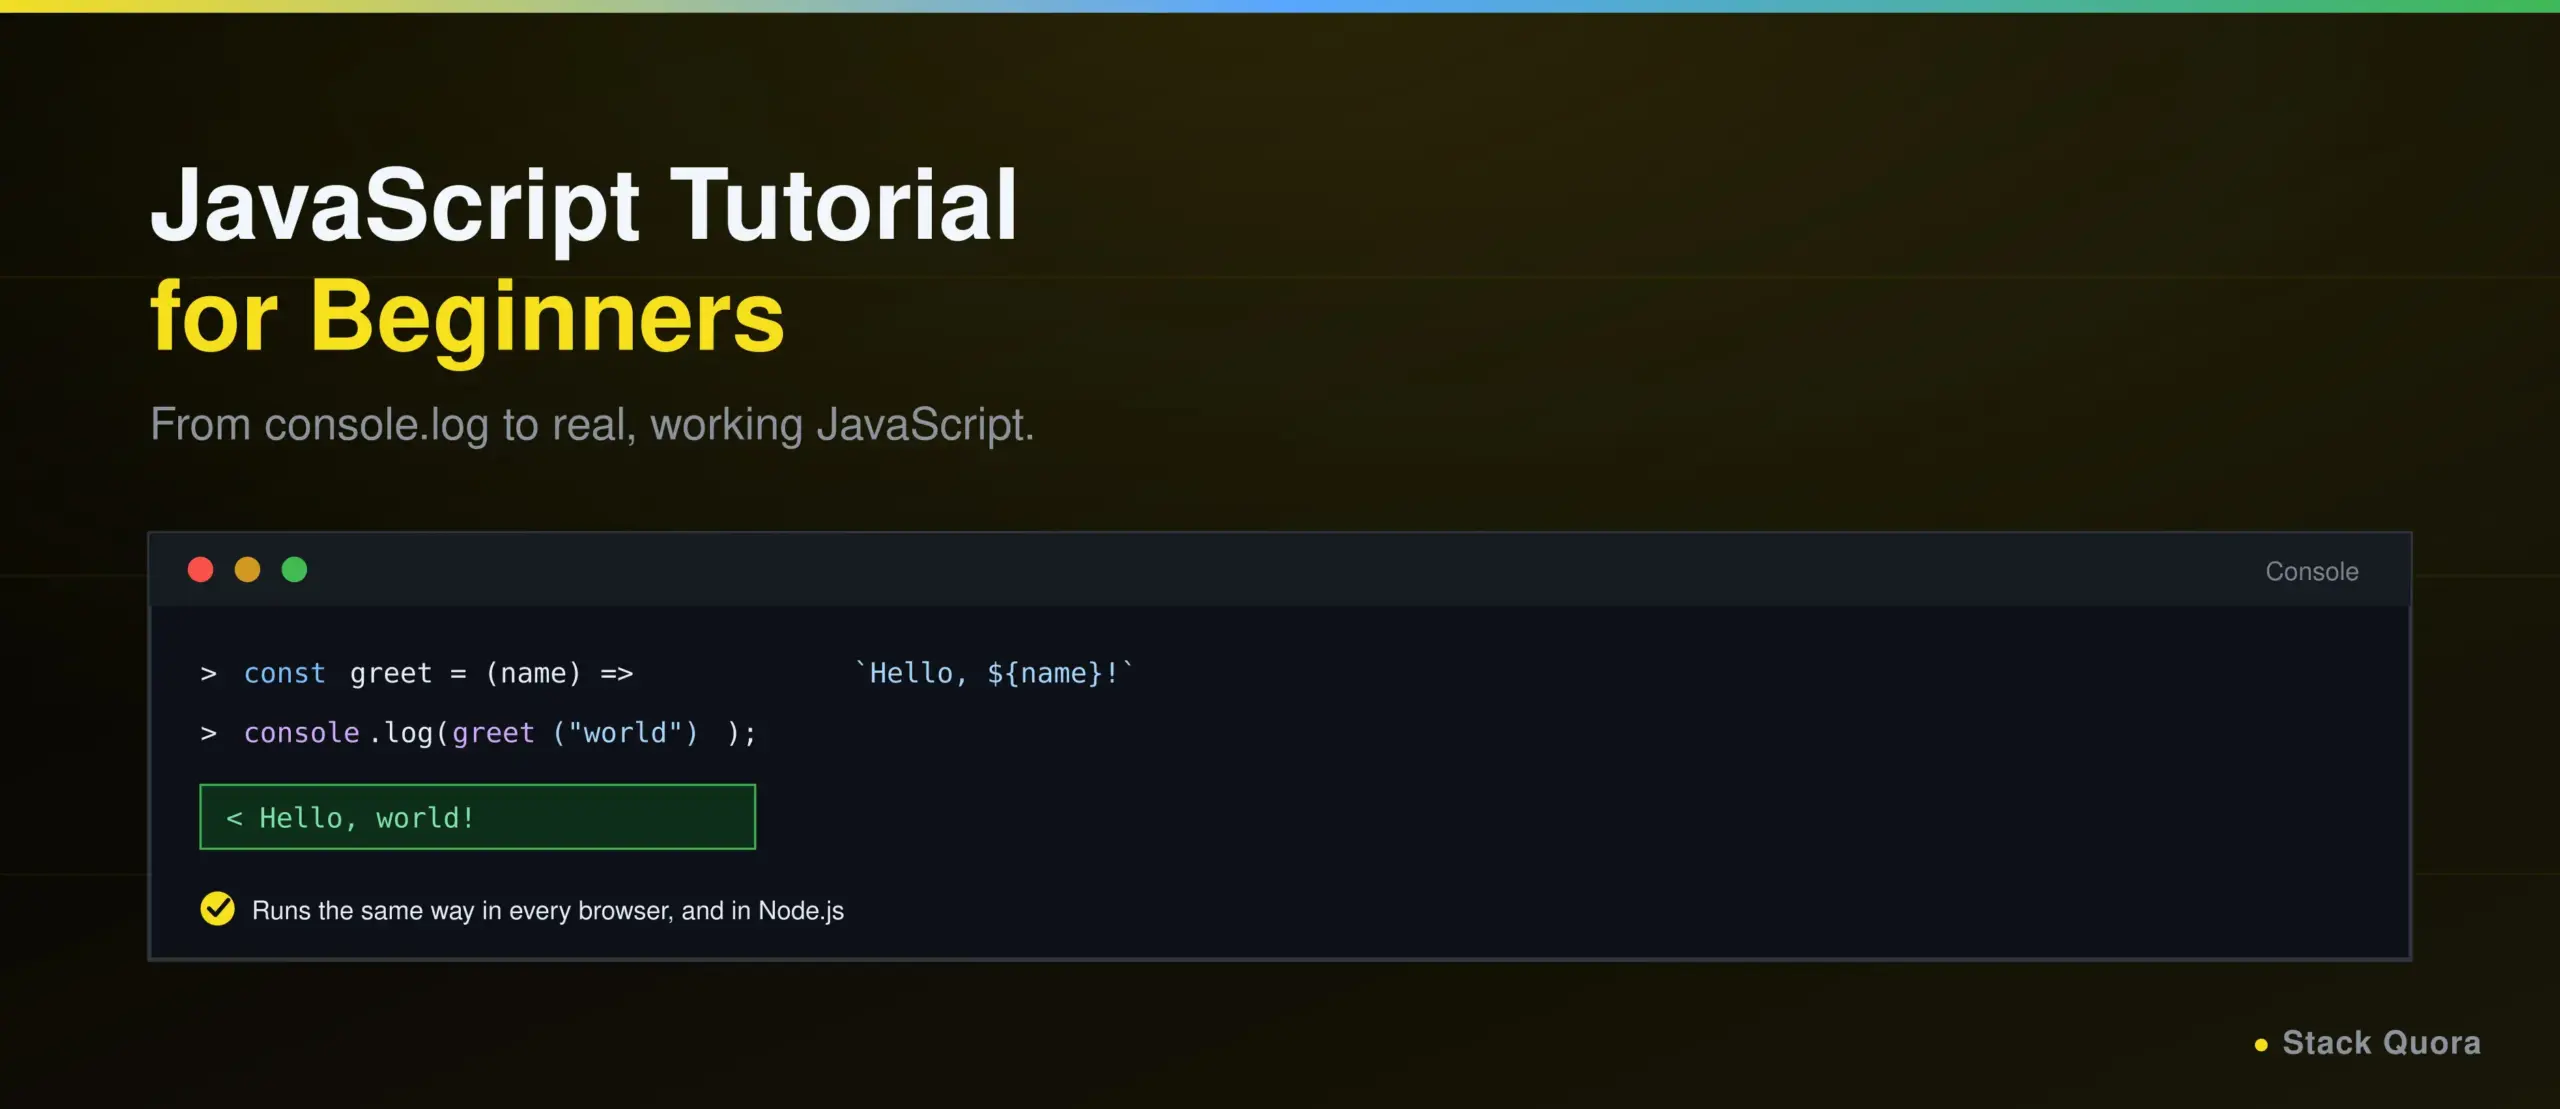Click the "Stack Quora" brand name

pos(2381,1043)
